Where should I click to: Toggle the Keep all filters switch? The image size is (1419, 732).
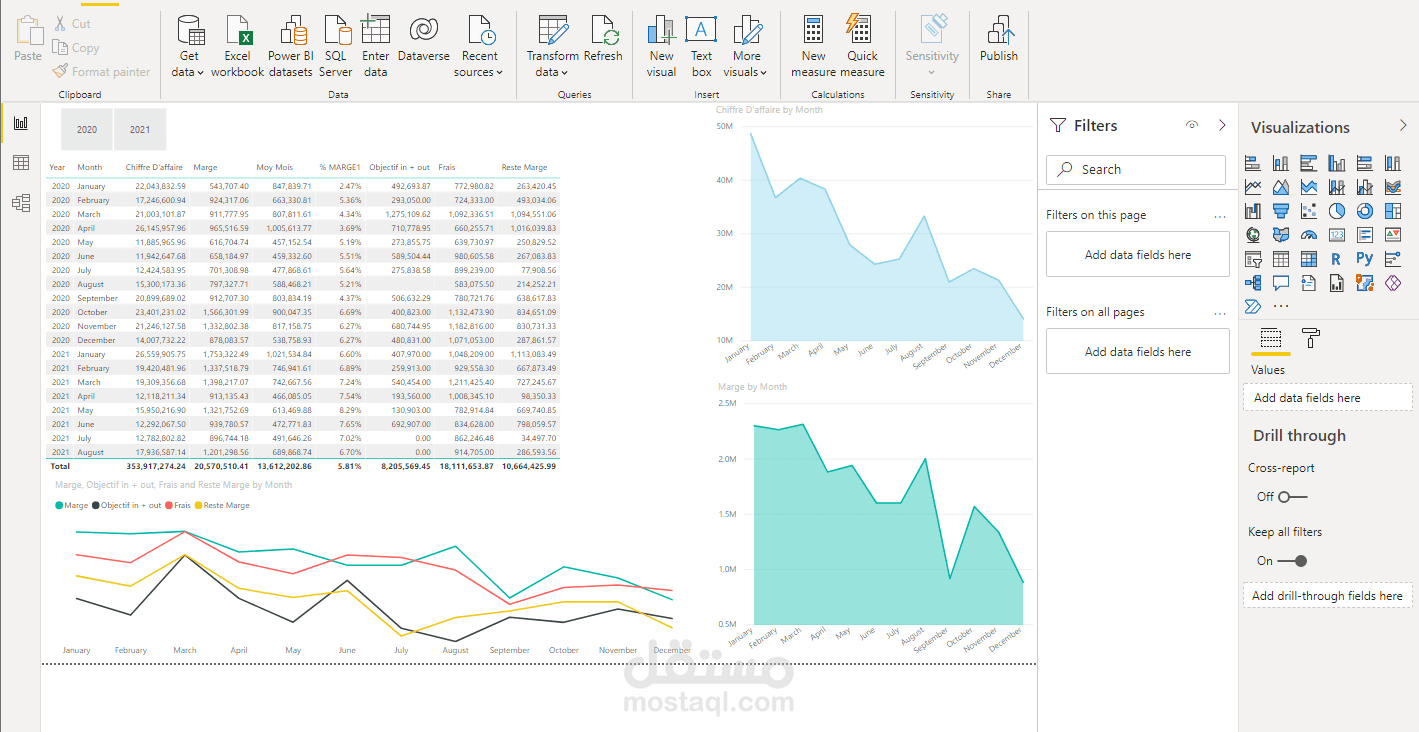[x=1293, y=561]
